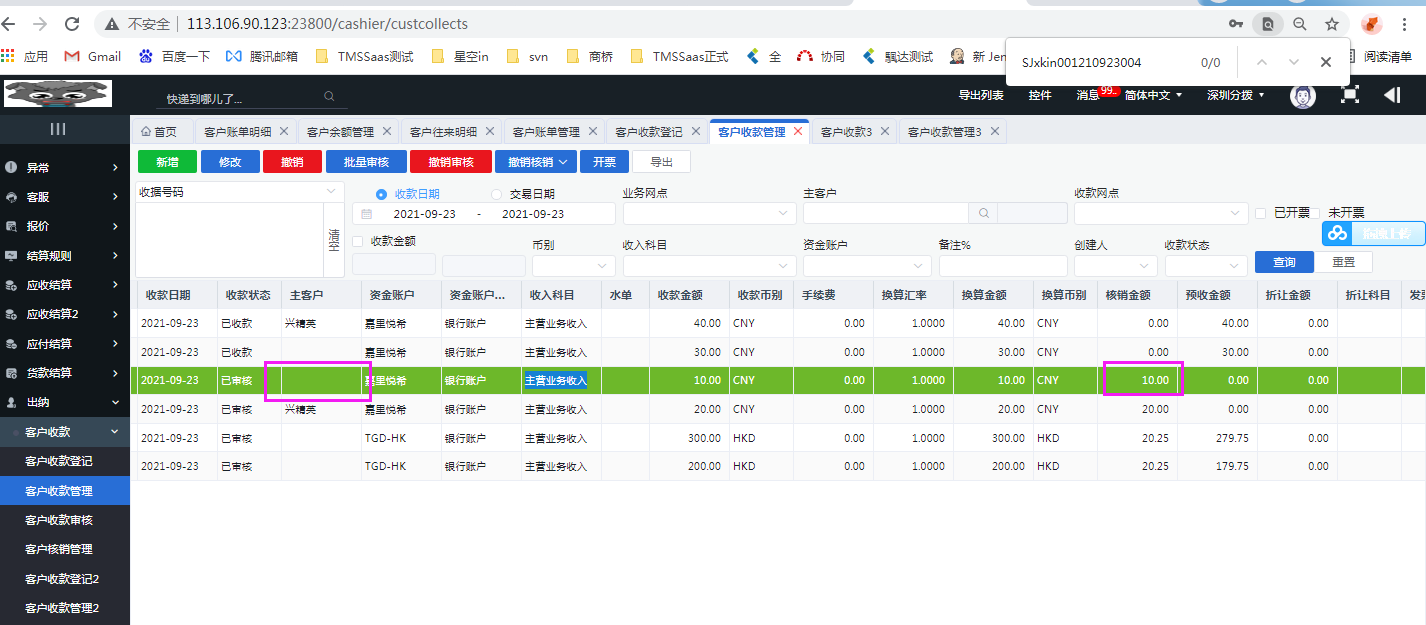The height and width of the screenshot is (625, 1426).
Task: Click the 批量审核 button
Action: (x=367, y=162)
